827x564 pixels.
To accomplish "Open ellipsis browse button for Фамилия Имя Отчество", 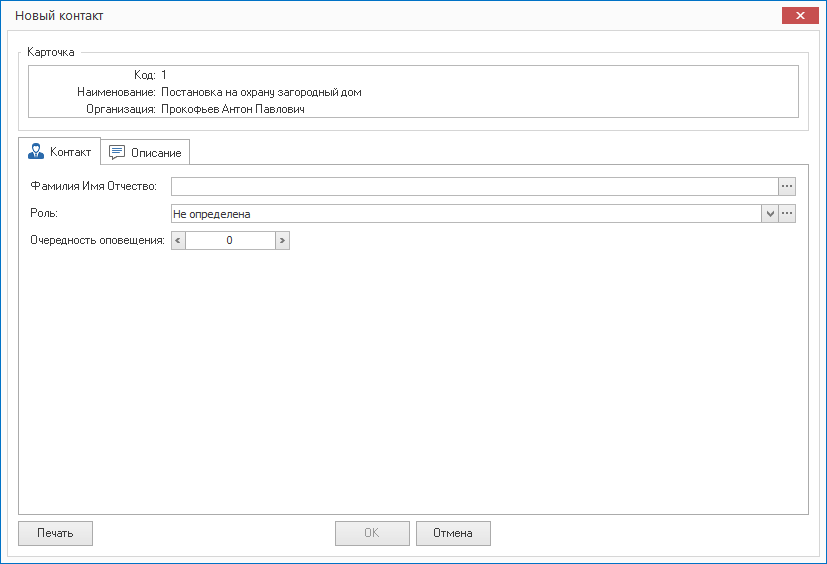I will (787, 186).
